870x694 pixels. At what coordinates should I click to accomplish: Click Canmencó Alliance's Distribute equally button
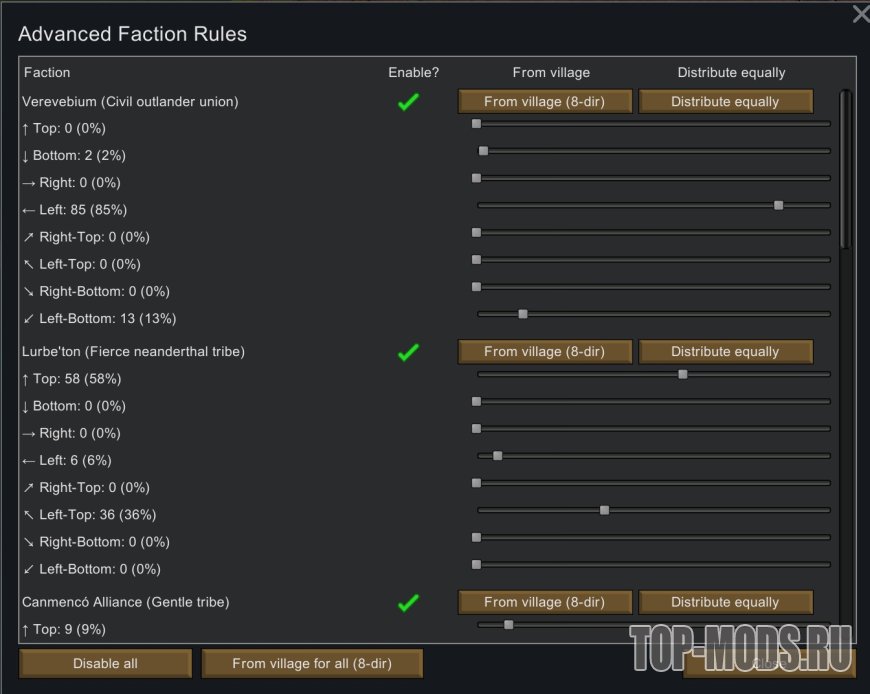[x=725, y=603]
